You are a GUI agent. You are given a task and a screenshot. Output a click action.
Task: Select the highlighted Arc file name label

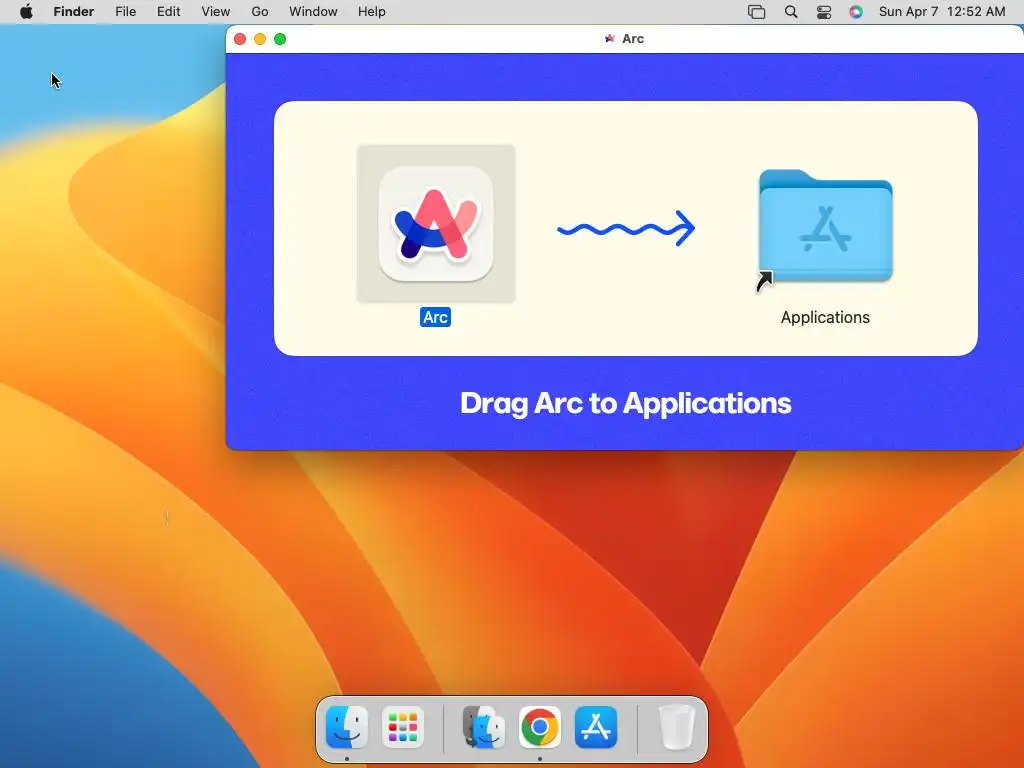pyautogui.click(x=435, y=317)
